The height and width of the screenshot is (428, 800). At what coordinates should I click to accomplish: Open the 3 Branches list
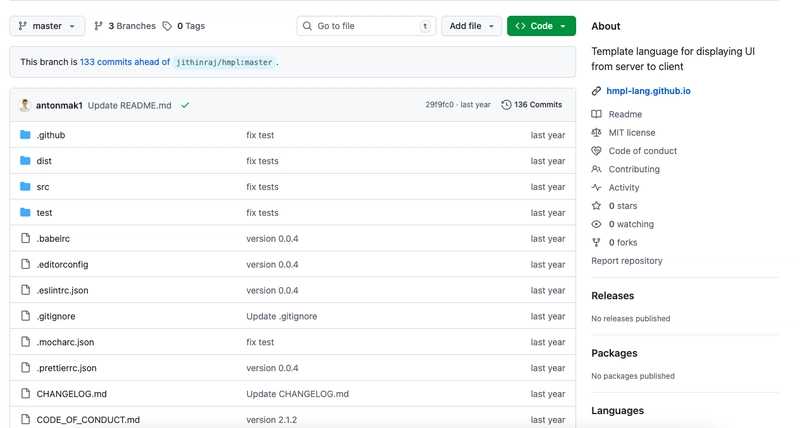click(x=124, y=26)
